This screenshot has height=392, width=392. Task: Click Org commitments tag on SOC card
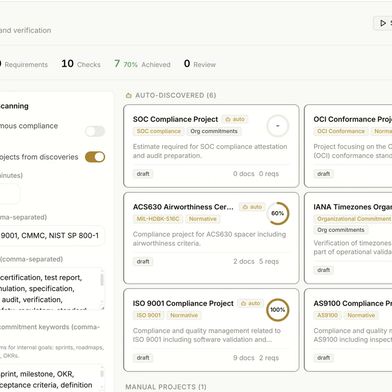[214, 131]
